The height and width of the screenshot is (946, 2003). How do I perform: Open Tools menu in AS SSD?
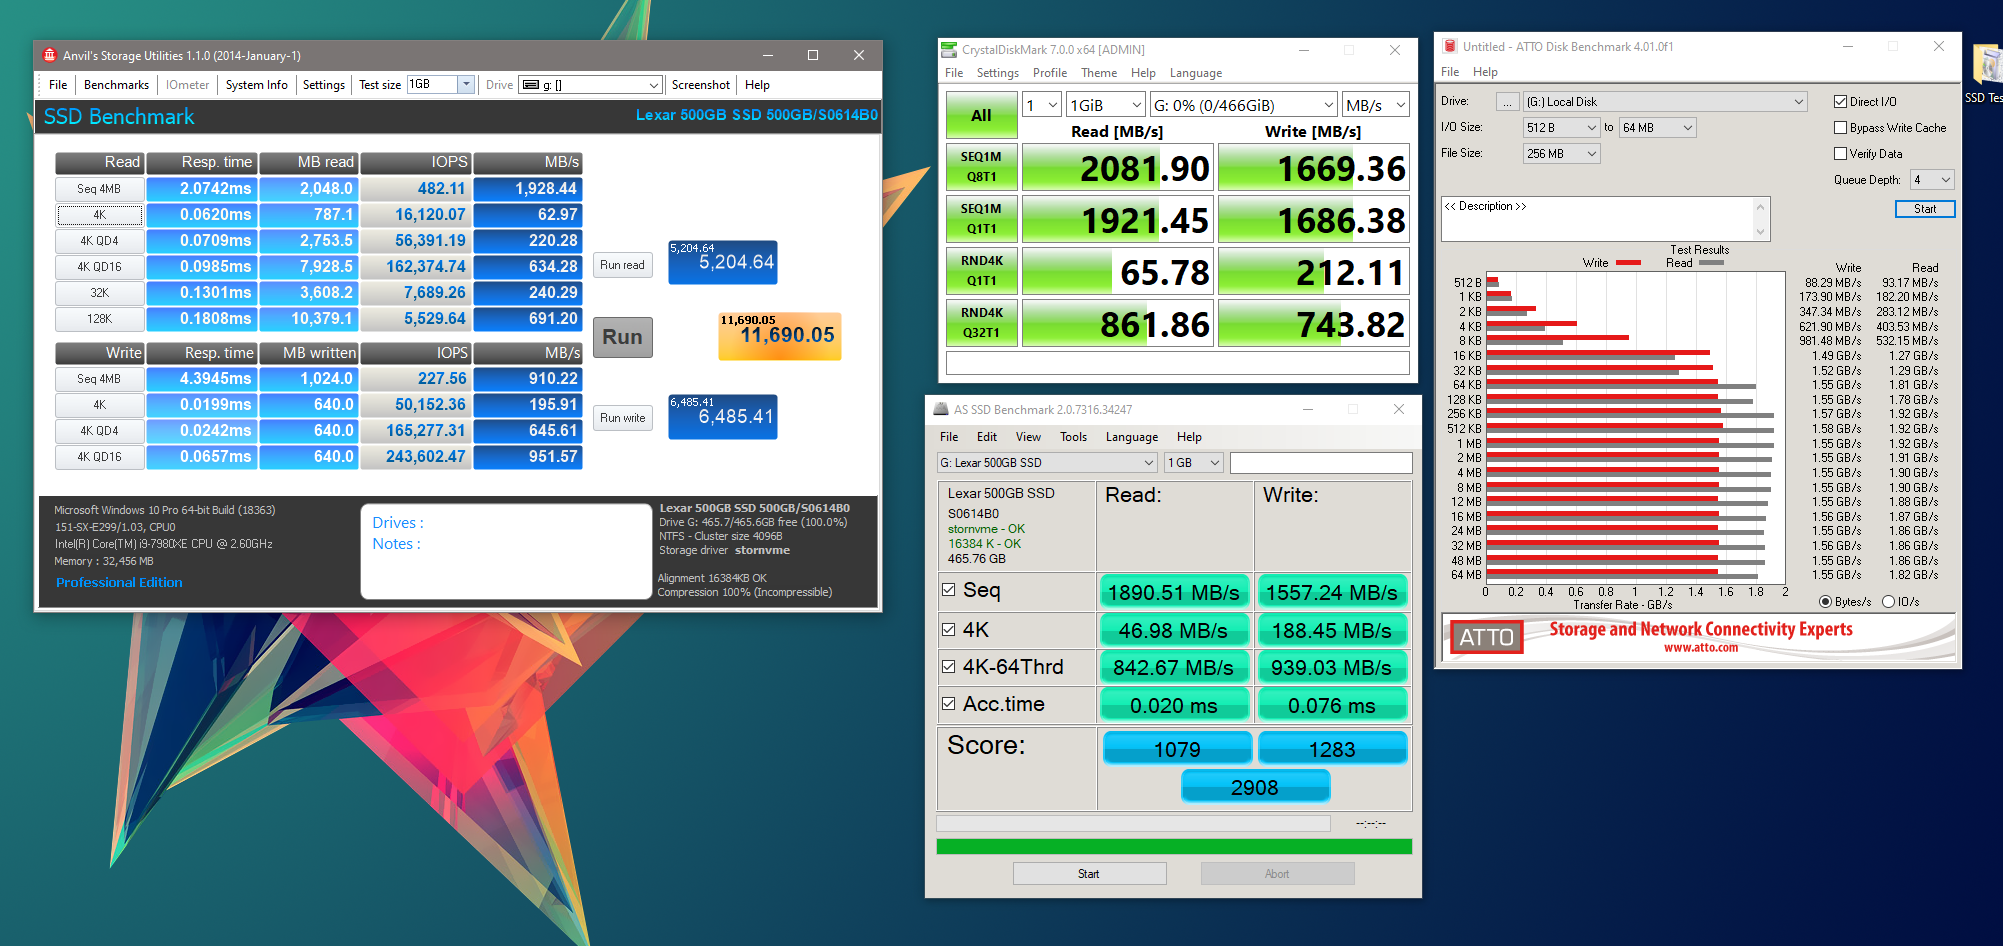pos(1073,437)
